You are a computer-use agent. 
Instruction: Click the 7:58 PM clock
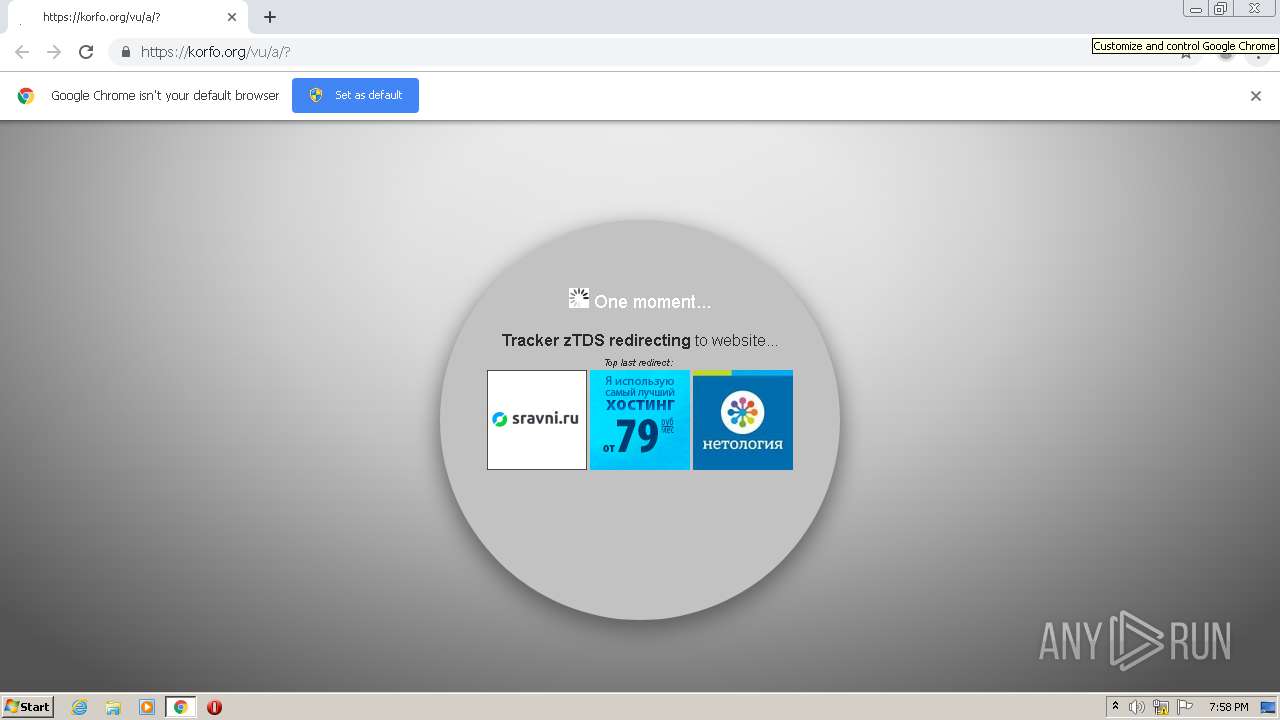click(1228, 707)
